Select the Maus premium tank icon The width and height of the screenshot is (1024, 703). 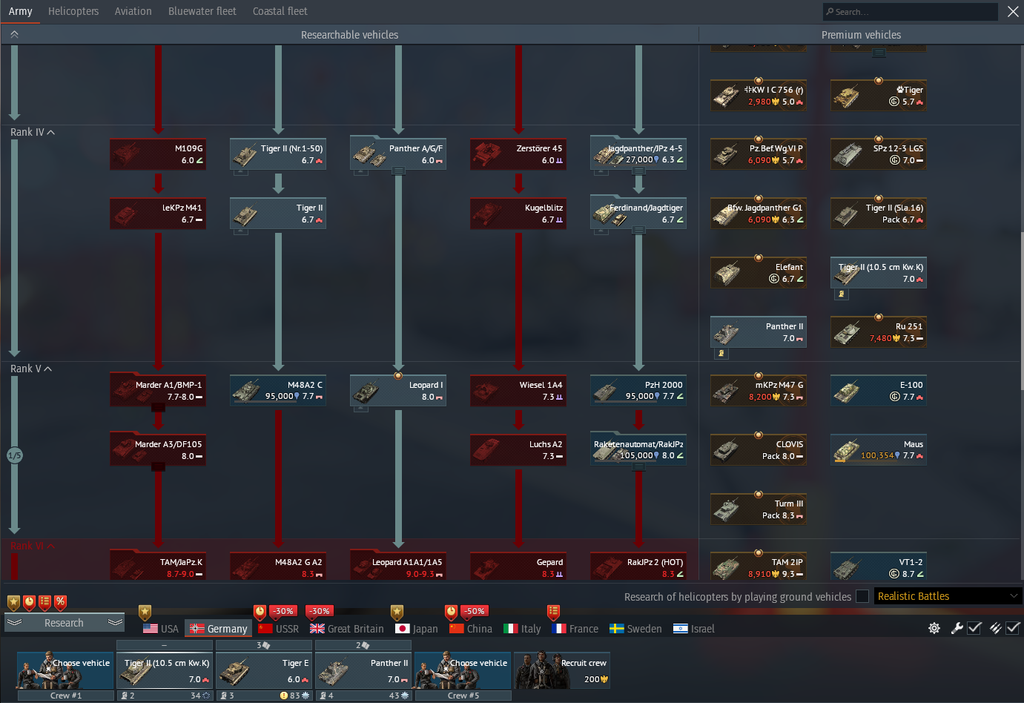click(x=878, y=450)
